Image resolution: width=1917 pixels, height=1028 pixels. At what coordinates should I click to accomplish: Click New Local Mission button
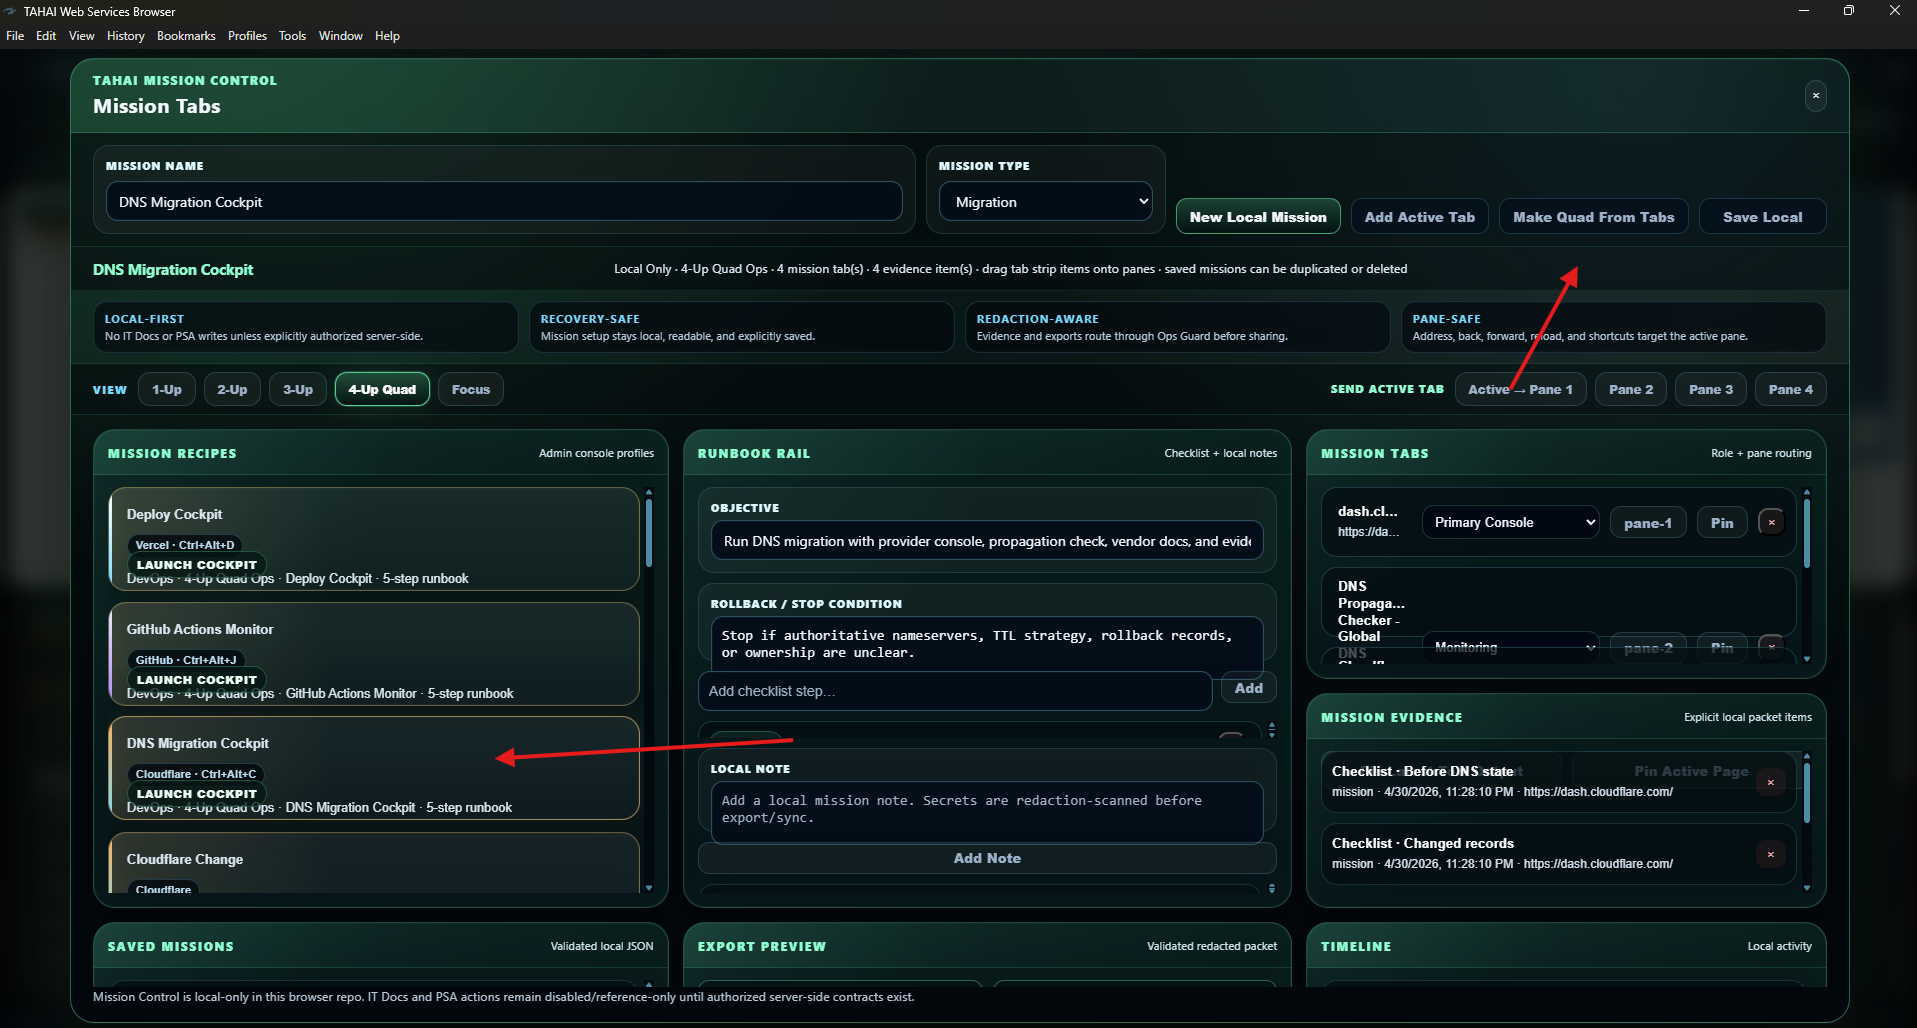pyautogui.click(x=1258, y=217)
